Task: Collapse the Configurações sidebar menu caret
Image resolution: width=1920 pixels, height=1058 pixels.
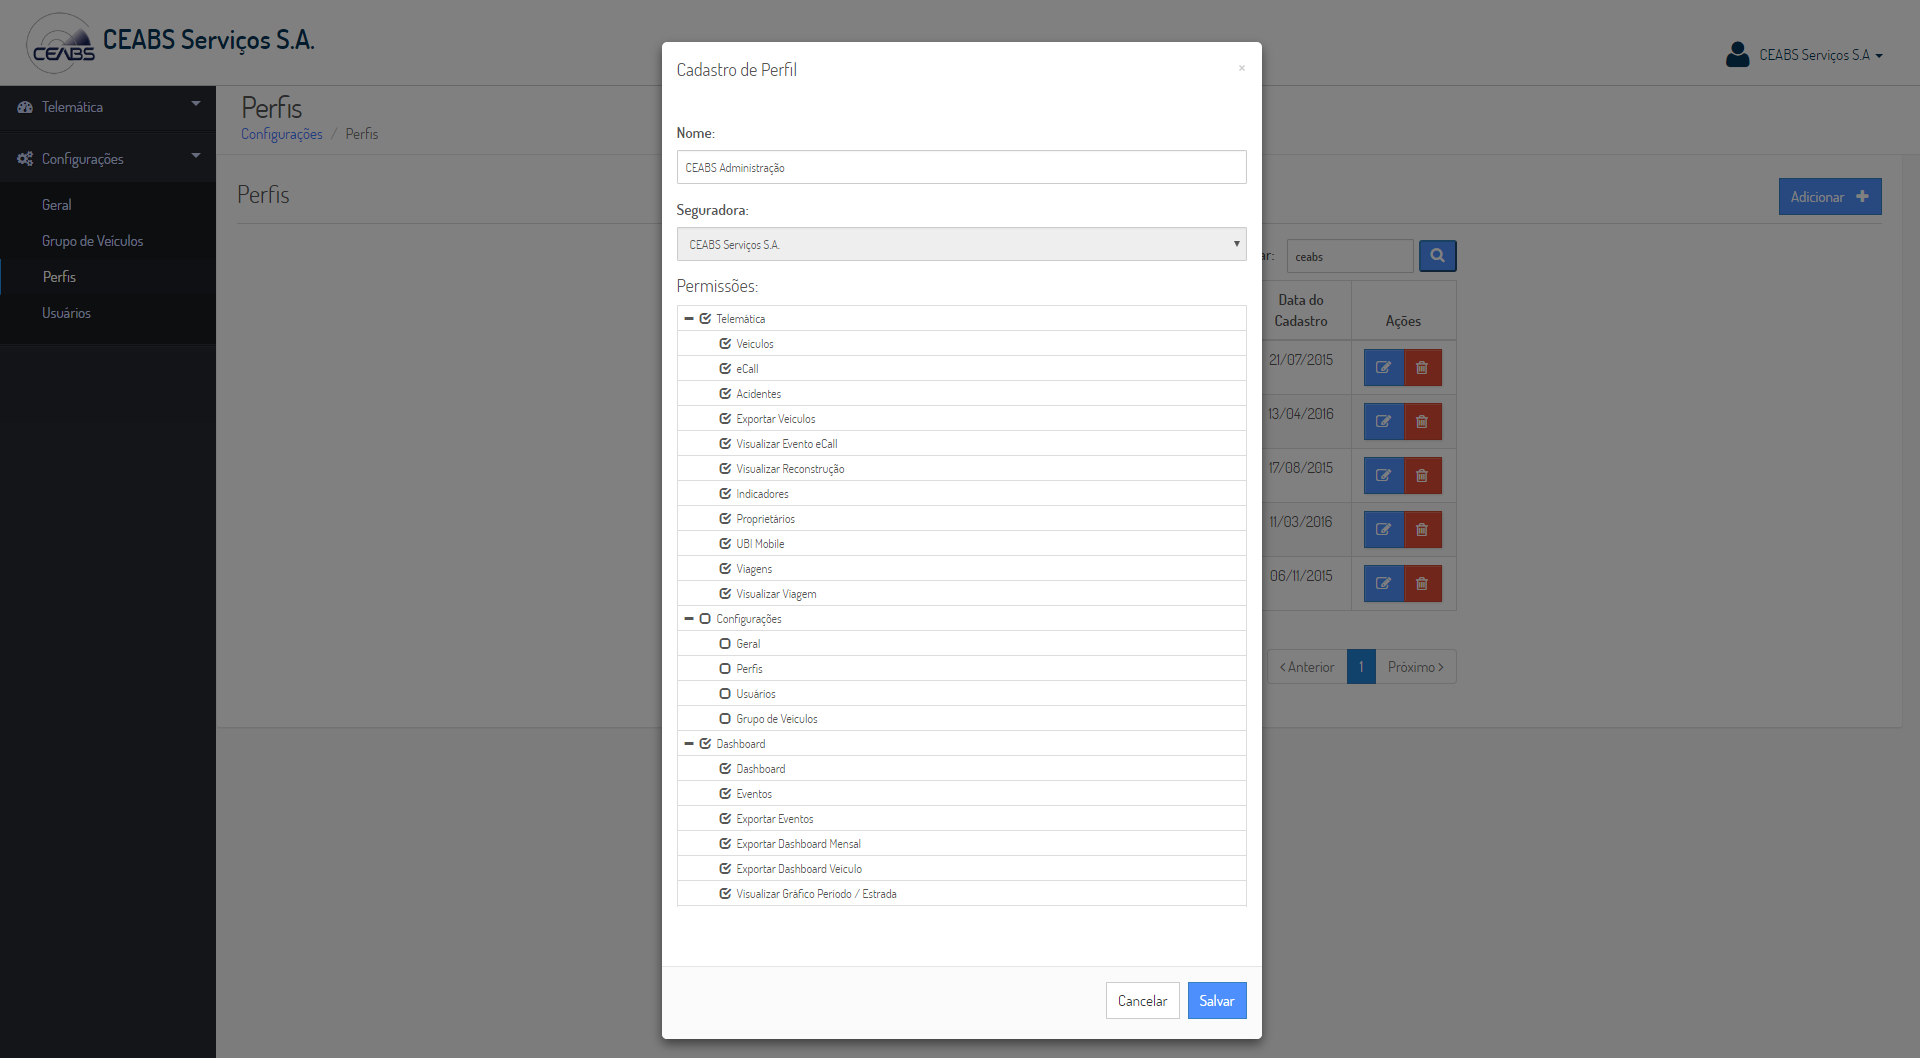Action: click(196, 156)
